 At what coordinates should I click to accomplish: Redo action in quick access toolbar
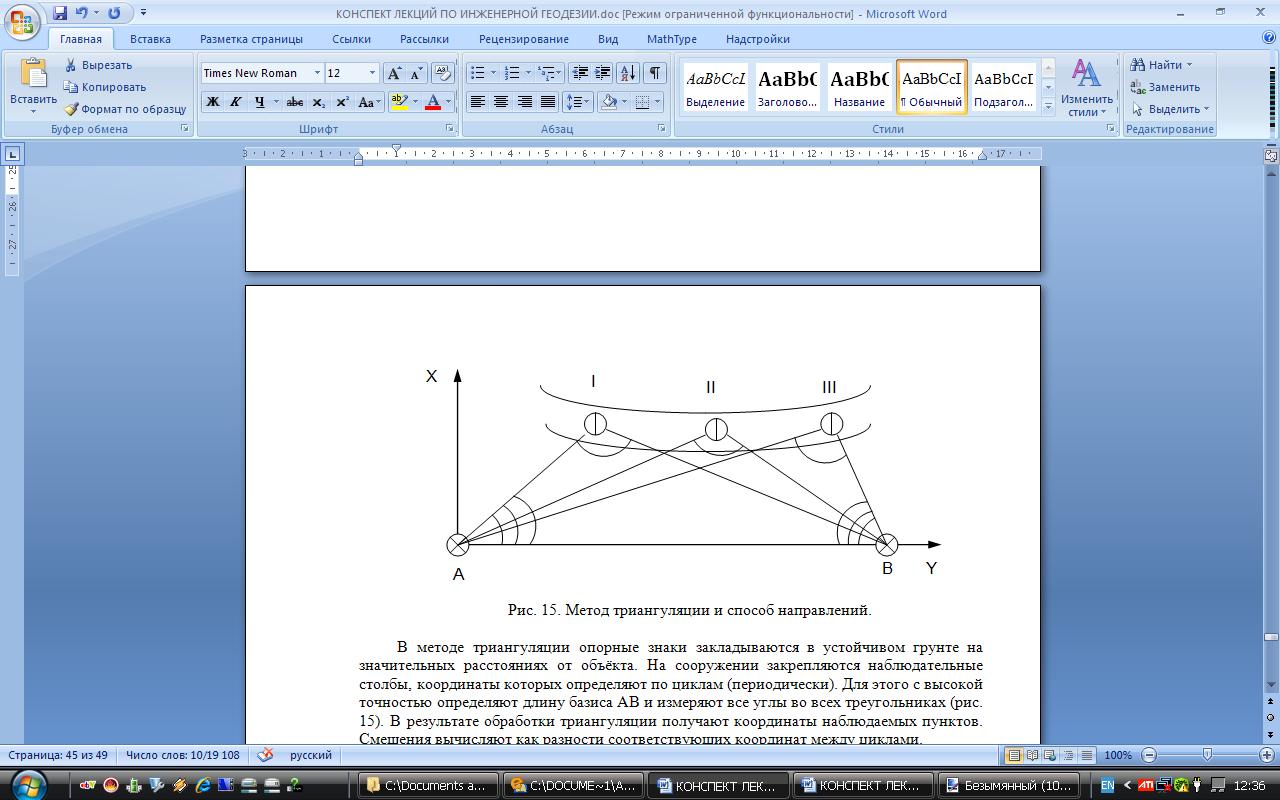click(114, 13)
